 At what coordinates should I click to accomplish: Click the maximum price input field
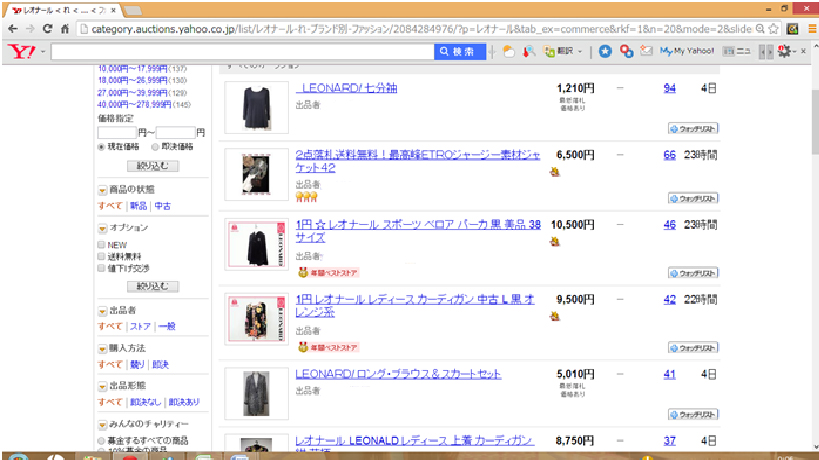pos(176,133)
